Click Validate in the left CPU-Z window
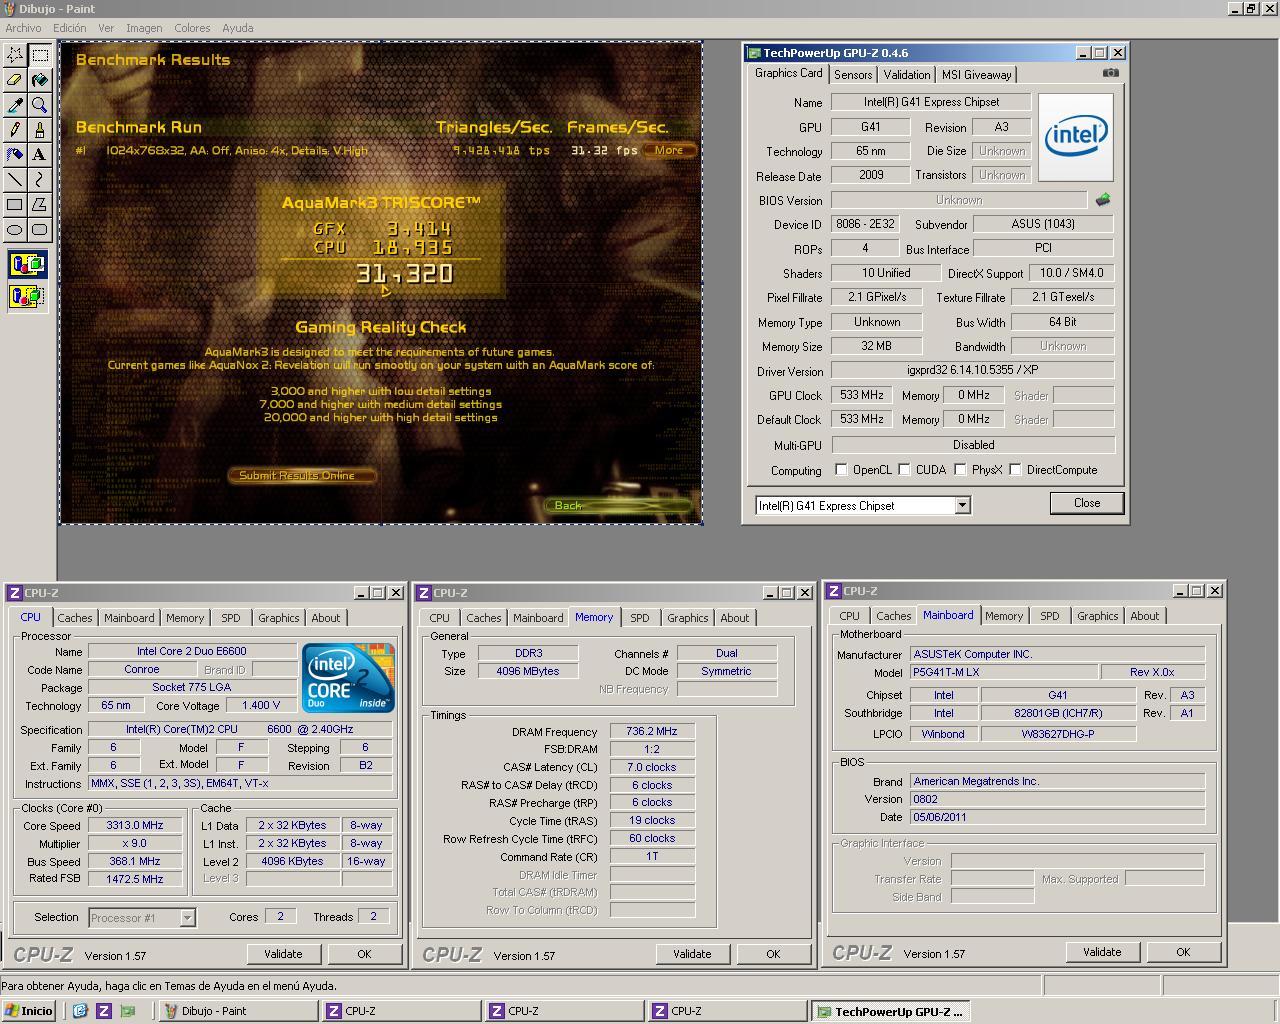 283,954
